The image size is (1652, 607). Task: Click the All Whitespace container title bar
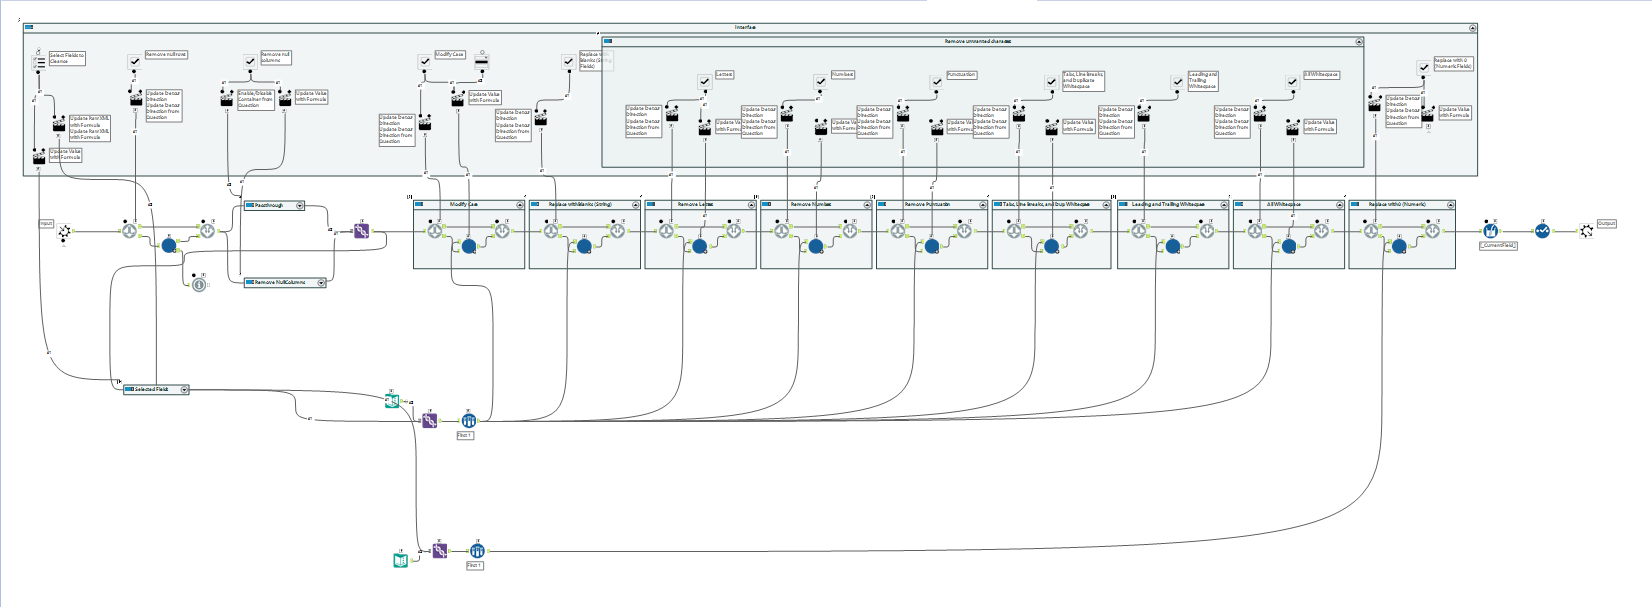pyautogui.click(x=1289, y=204)
